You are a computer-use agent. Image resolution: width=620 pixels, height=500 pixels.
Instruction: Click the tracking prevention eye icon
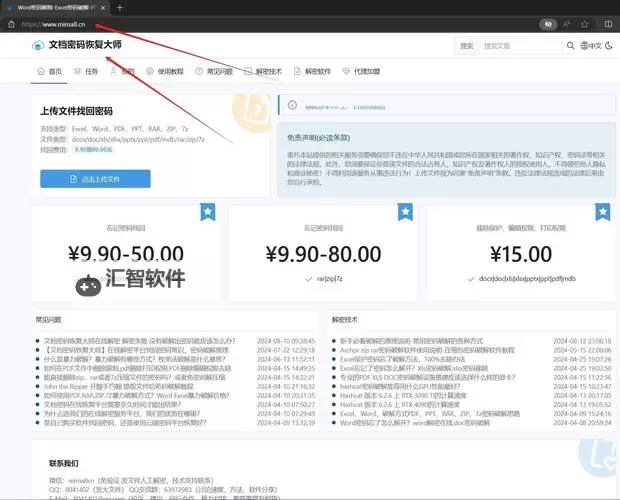point(548,24)
